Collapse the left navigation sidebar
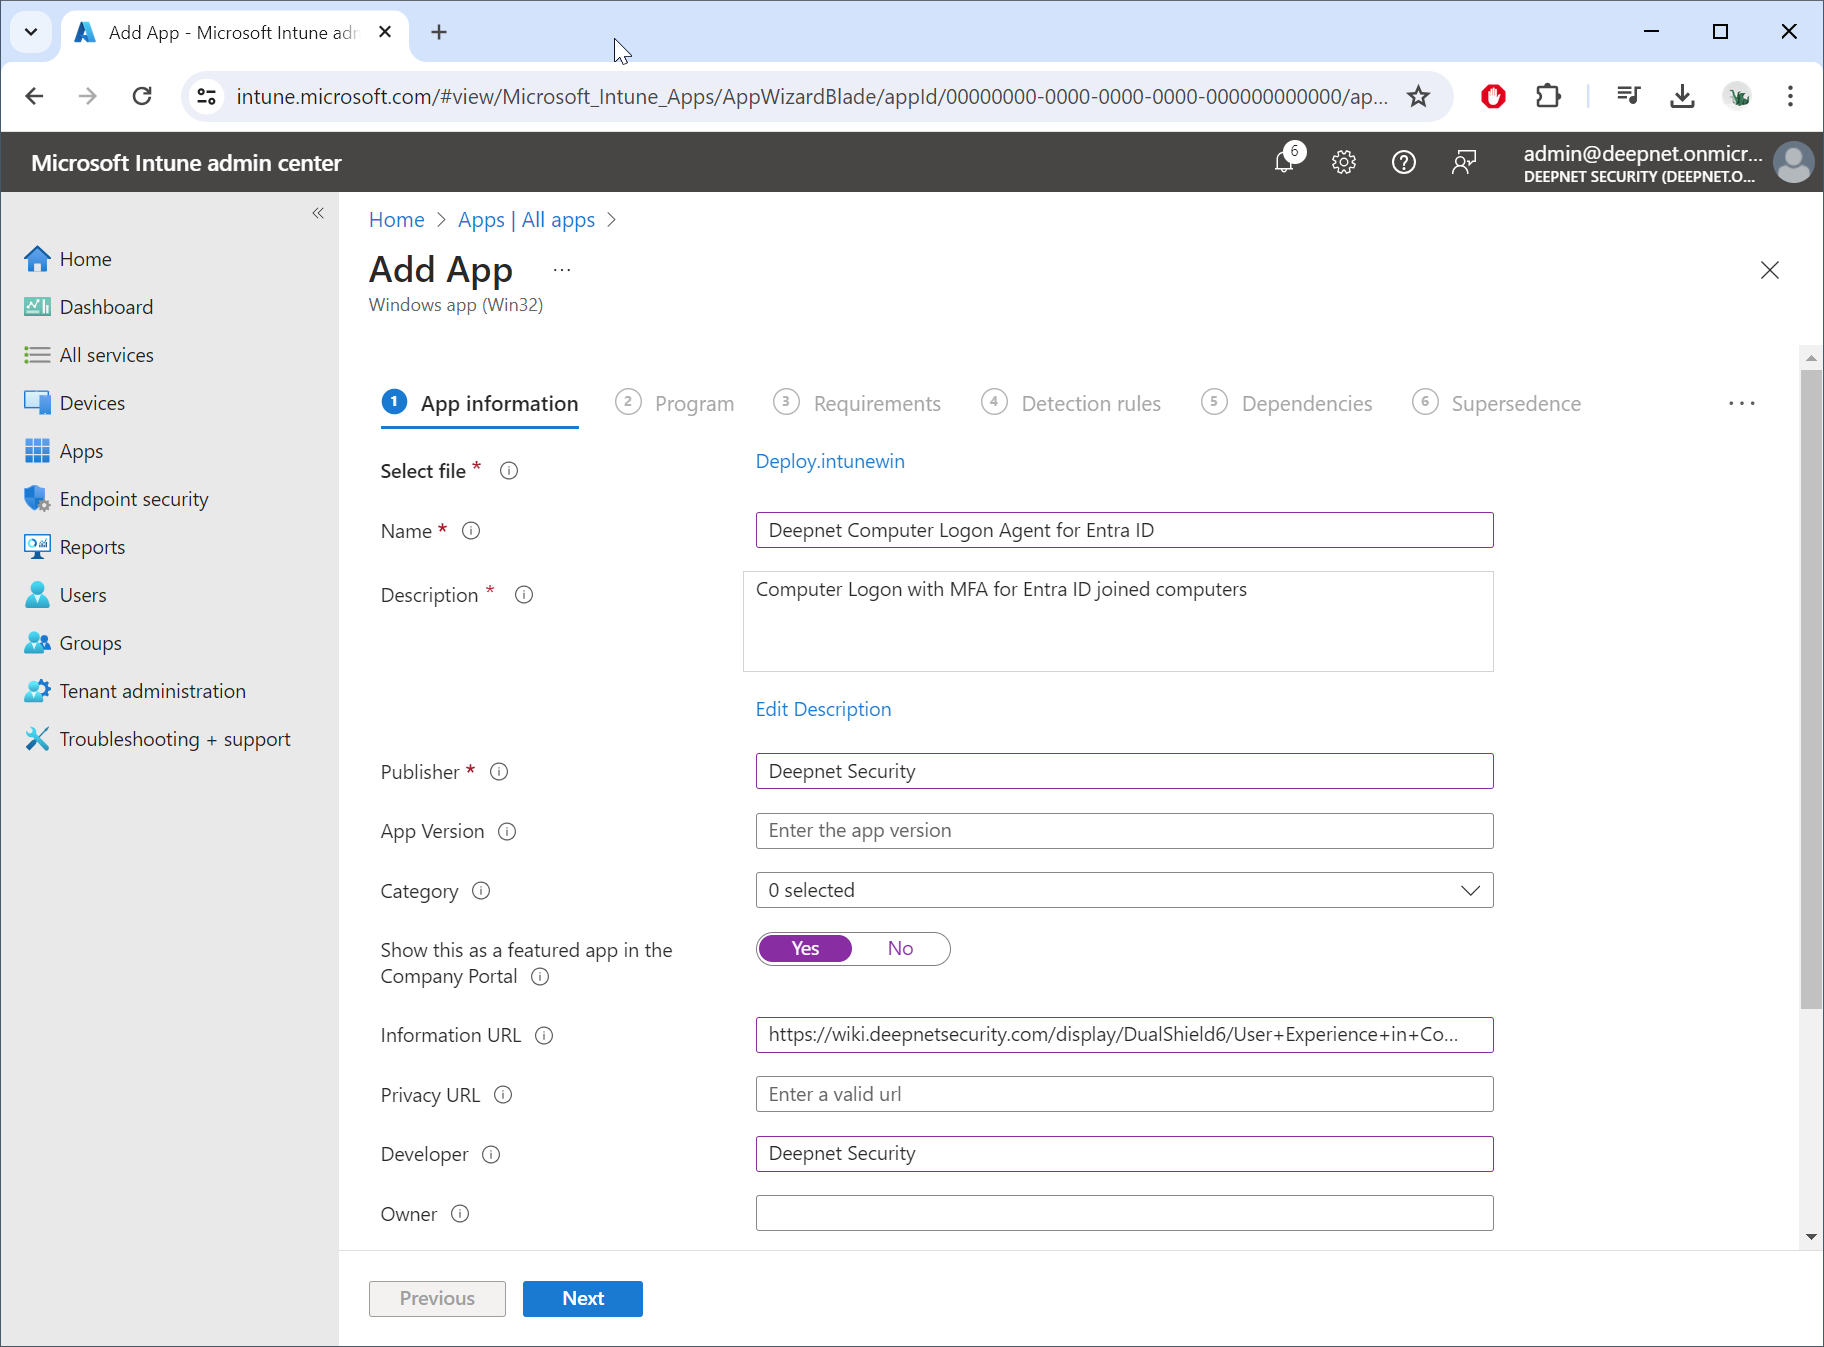1824x1347 pixels. click(318, 213)
